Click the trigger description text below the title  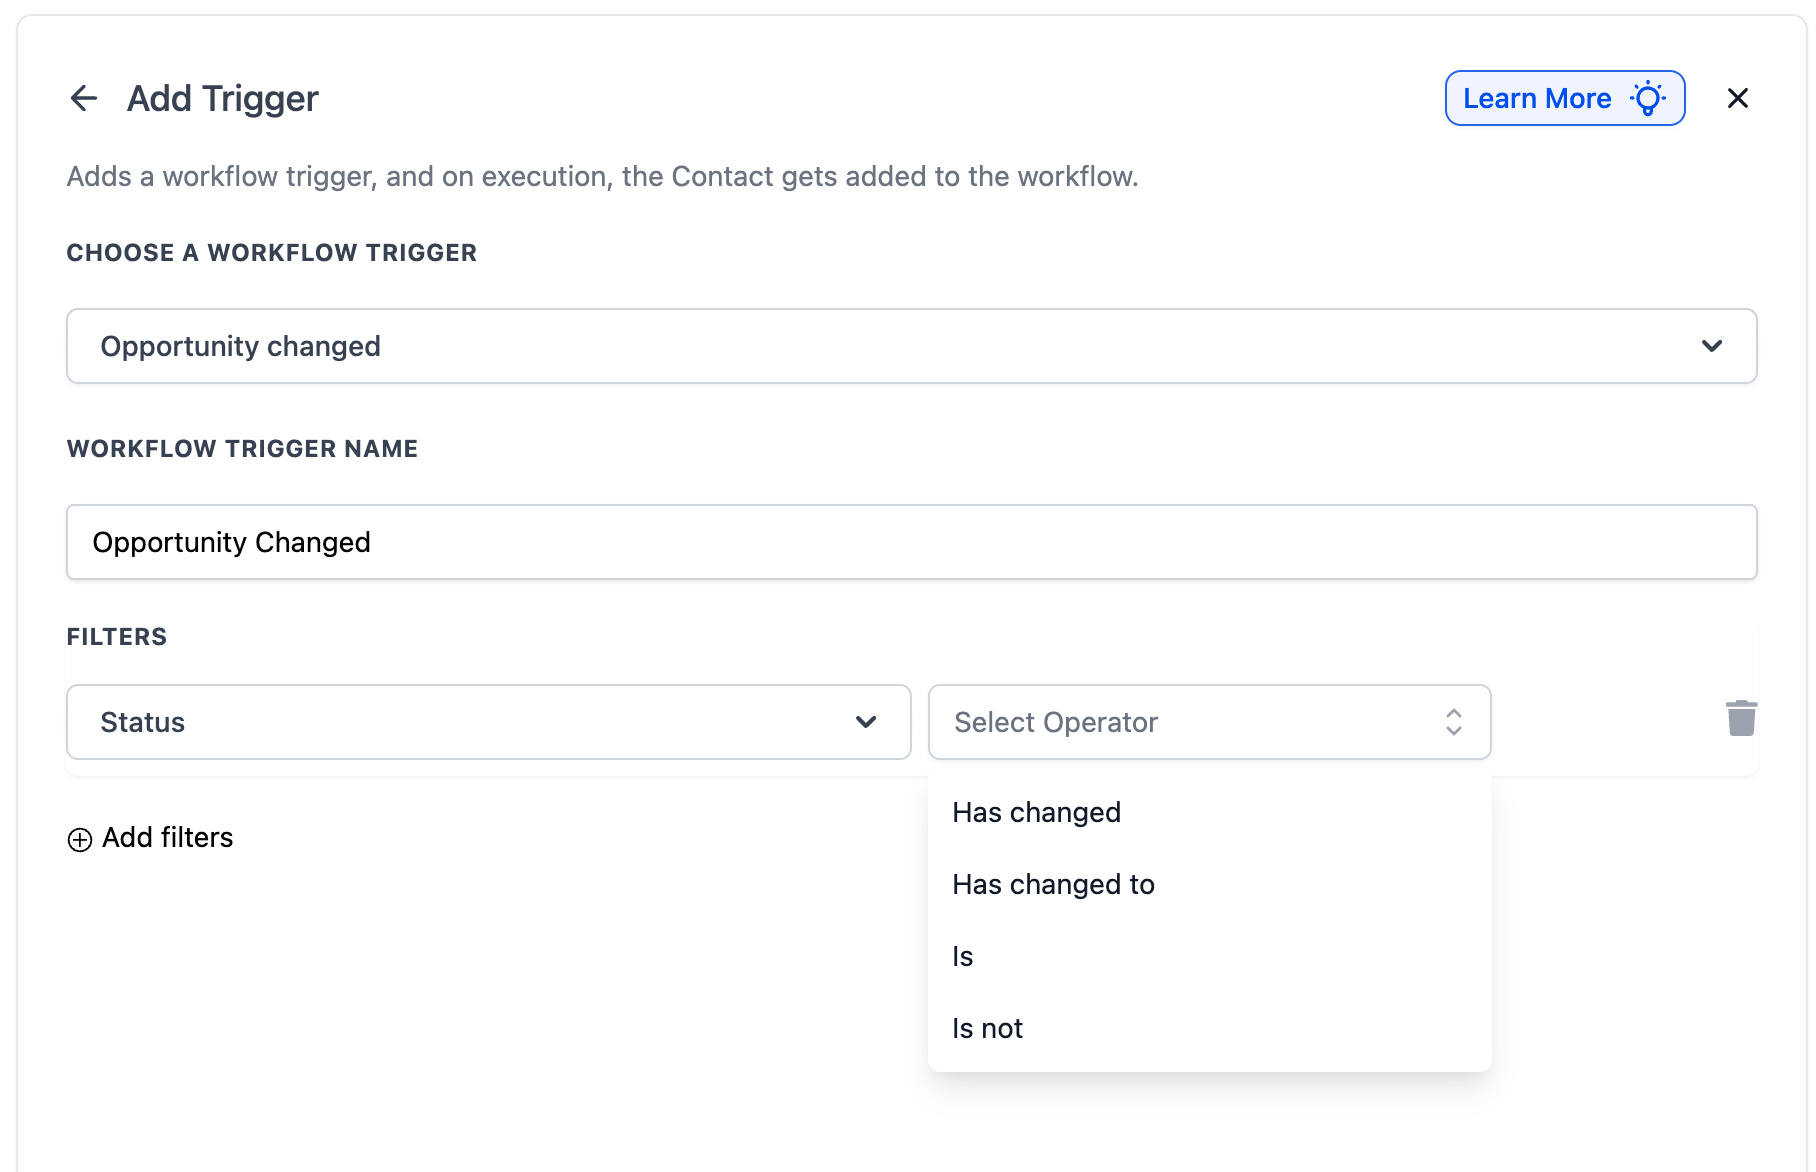[x=602, y=176]
